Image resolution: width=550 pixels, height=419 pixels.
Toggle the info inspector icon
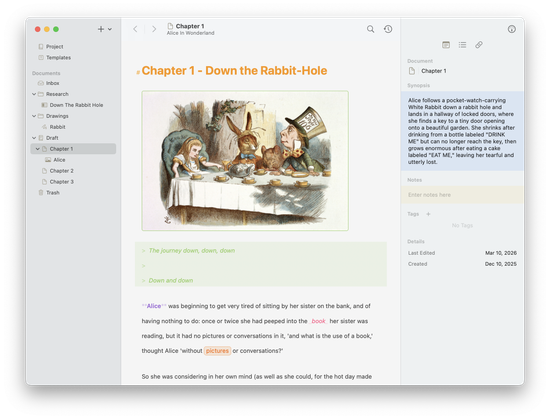(511, 29)
